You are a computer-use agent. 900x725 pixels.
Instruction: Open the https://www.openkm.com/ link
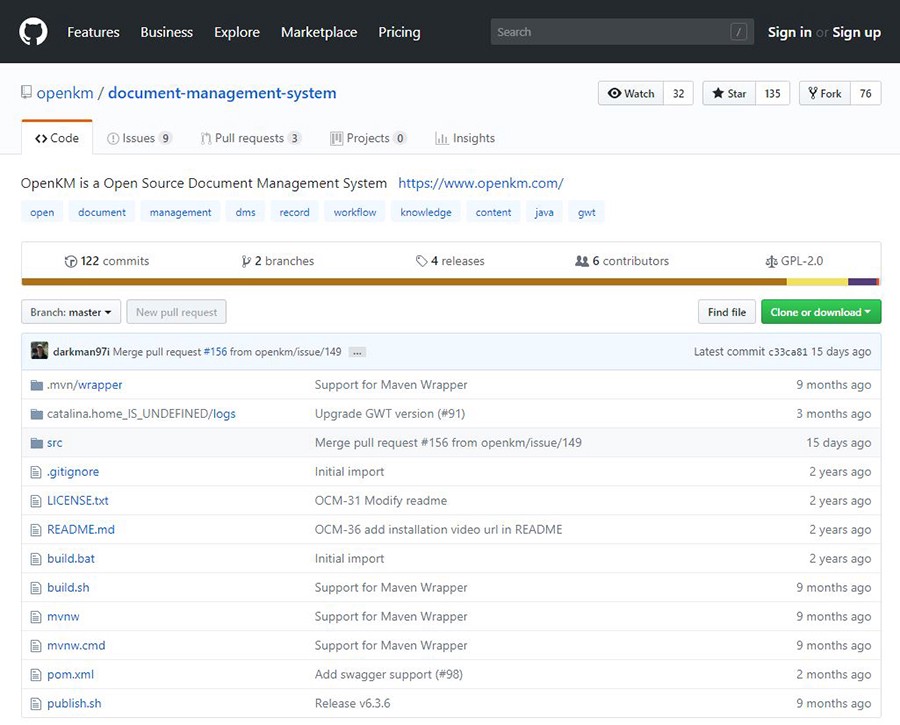480,183
